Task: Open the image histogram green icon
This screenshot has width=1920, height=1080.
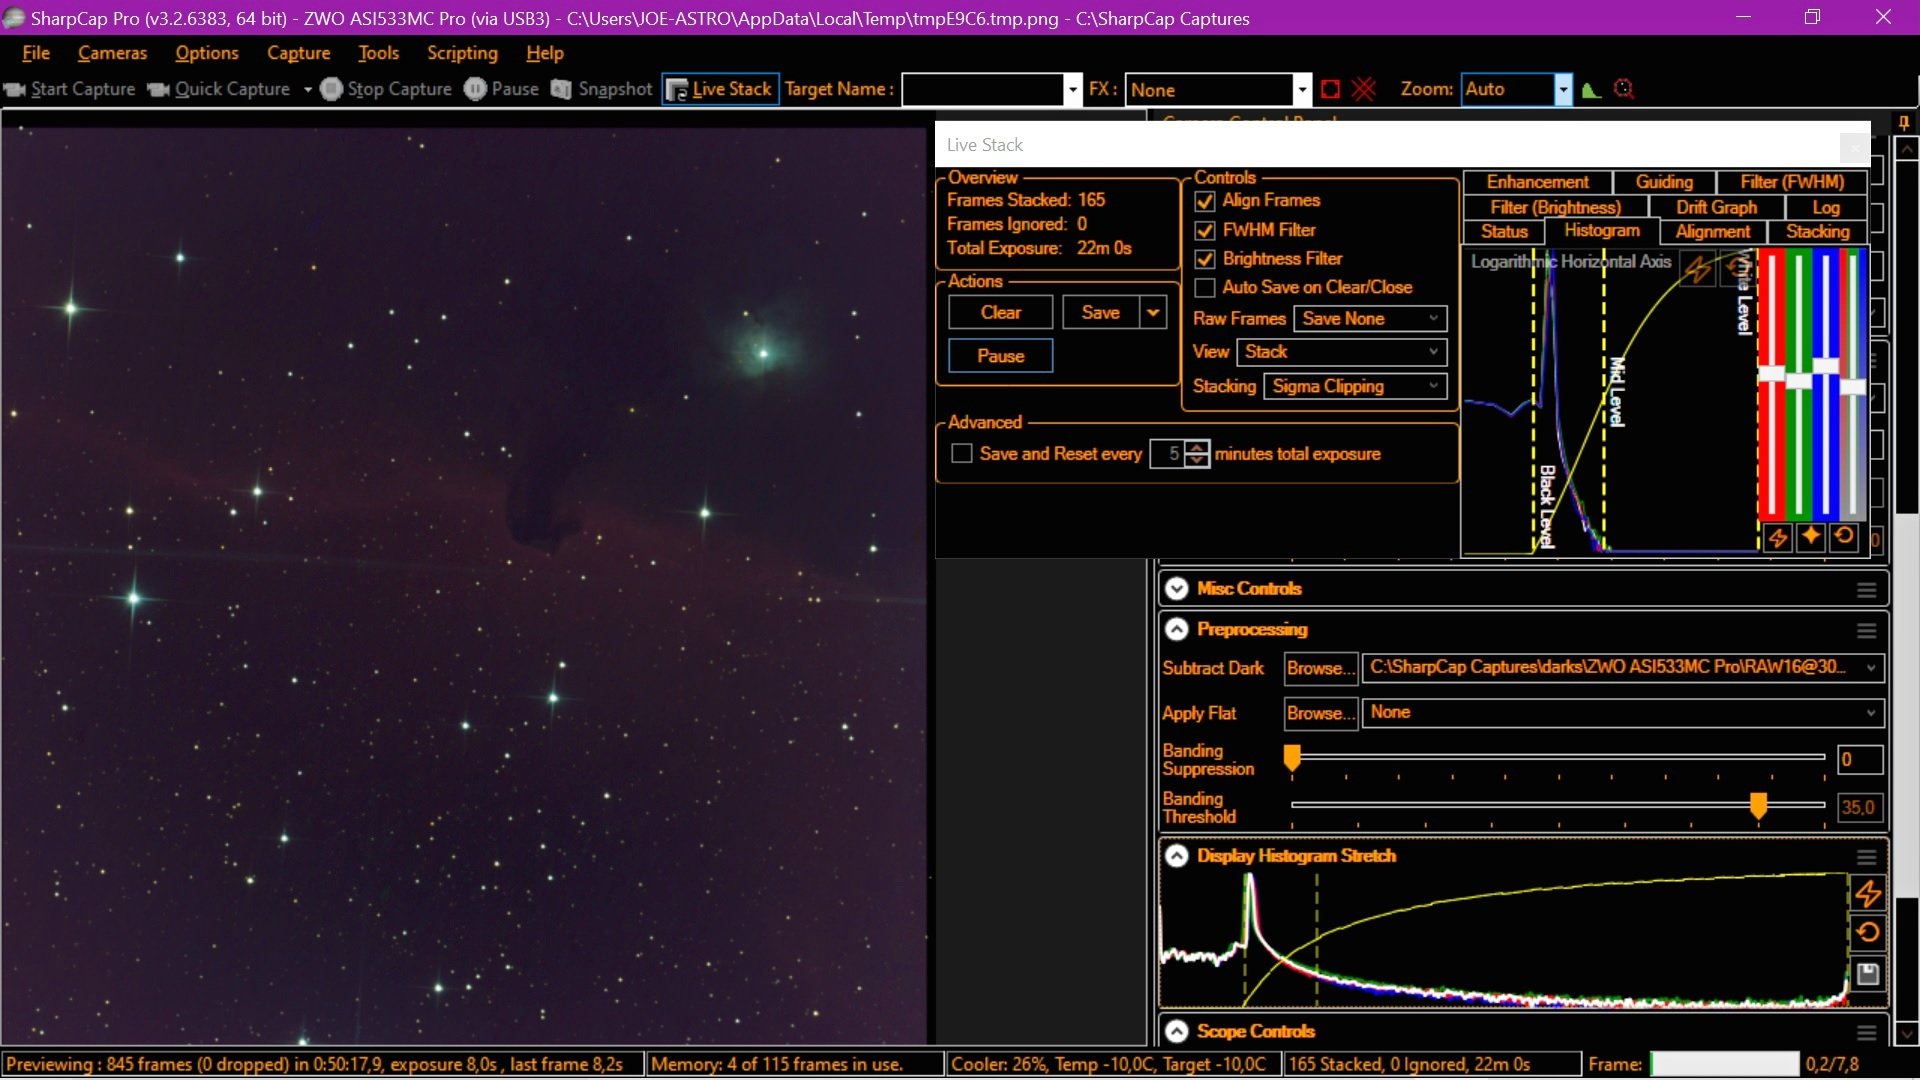Action: (1592, 89)
